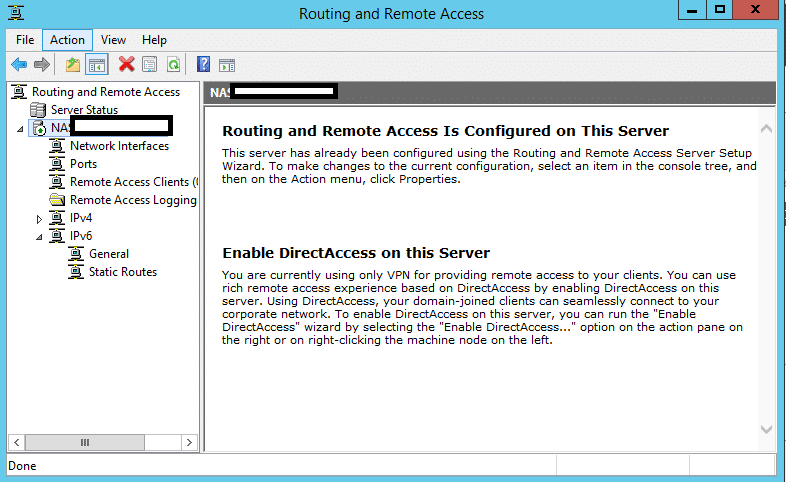Select IPv6 label in the tree
The width and height of the screenshot is (786, 482).
(81, 236)
